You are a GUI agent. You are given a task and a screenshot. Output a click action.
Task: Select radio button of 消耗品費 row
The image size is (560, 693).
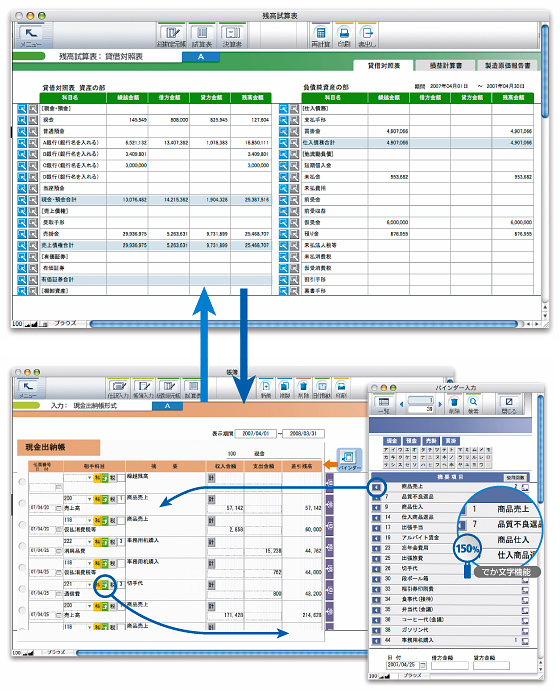pyautogui.click(x=22, y=546)
